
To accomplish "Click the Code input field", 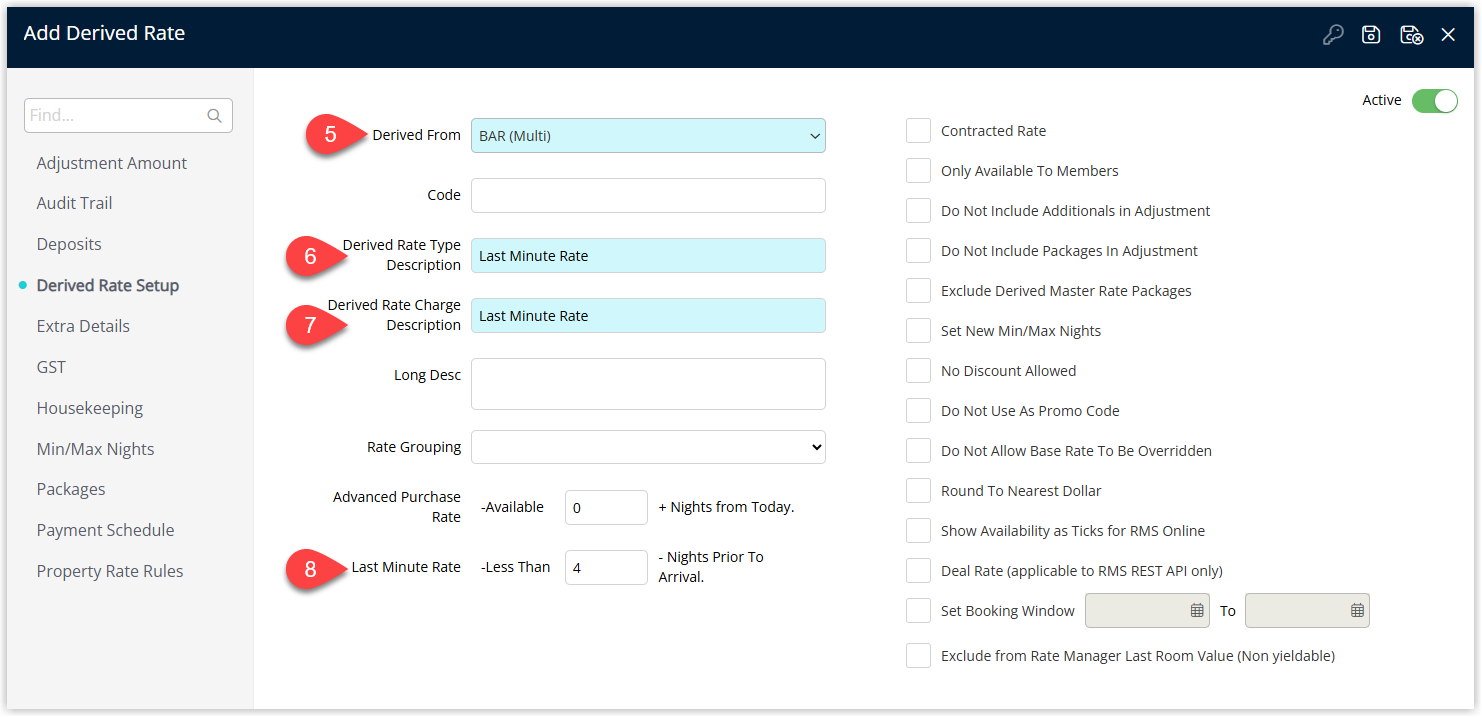I will click(x=648, y=195).
